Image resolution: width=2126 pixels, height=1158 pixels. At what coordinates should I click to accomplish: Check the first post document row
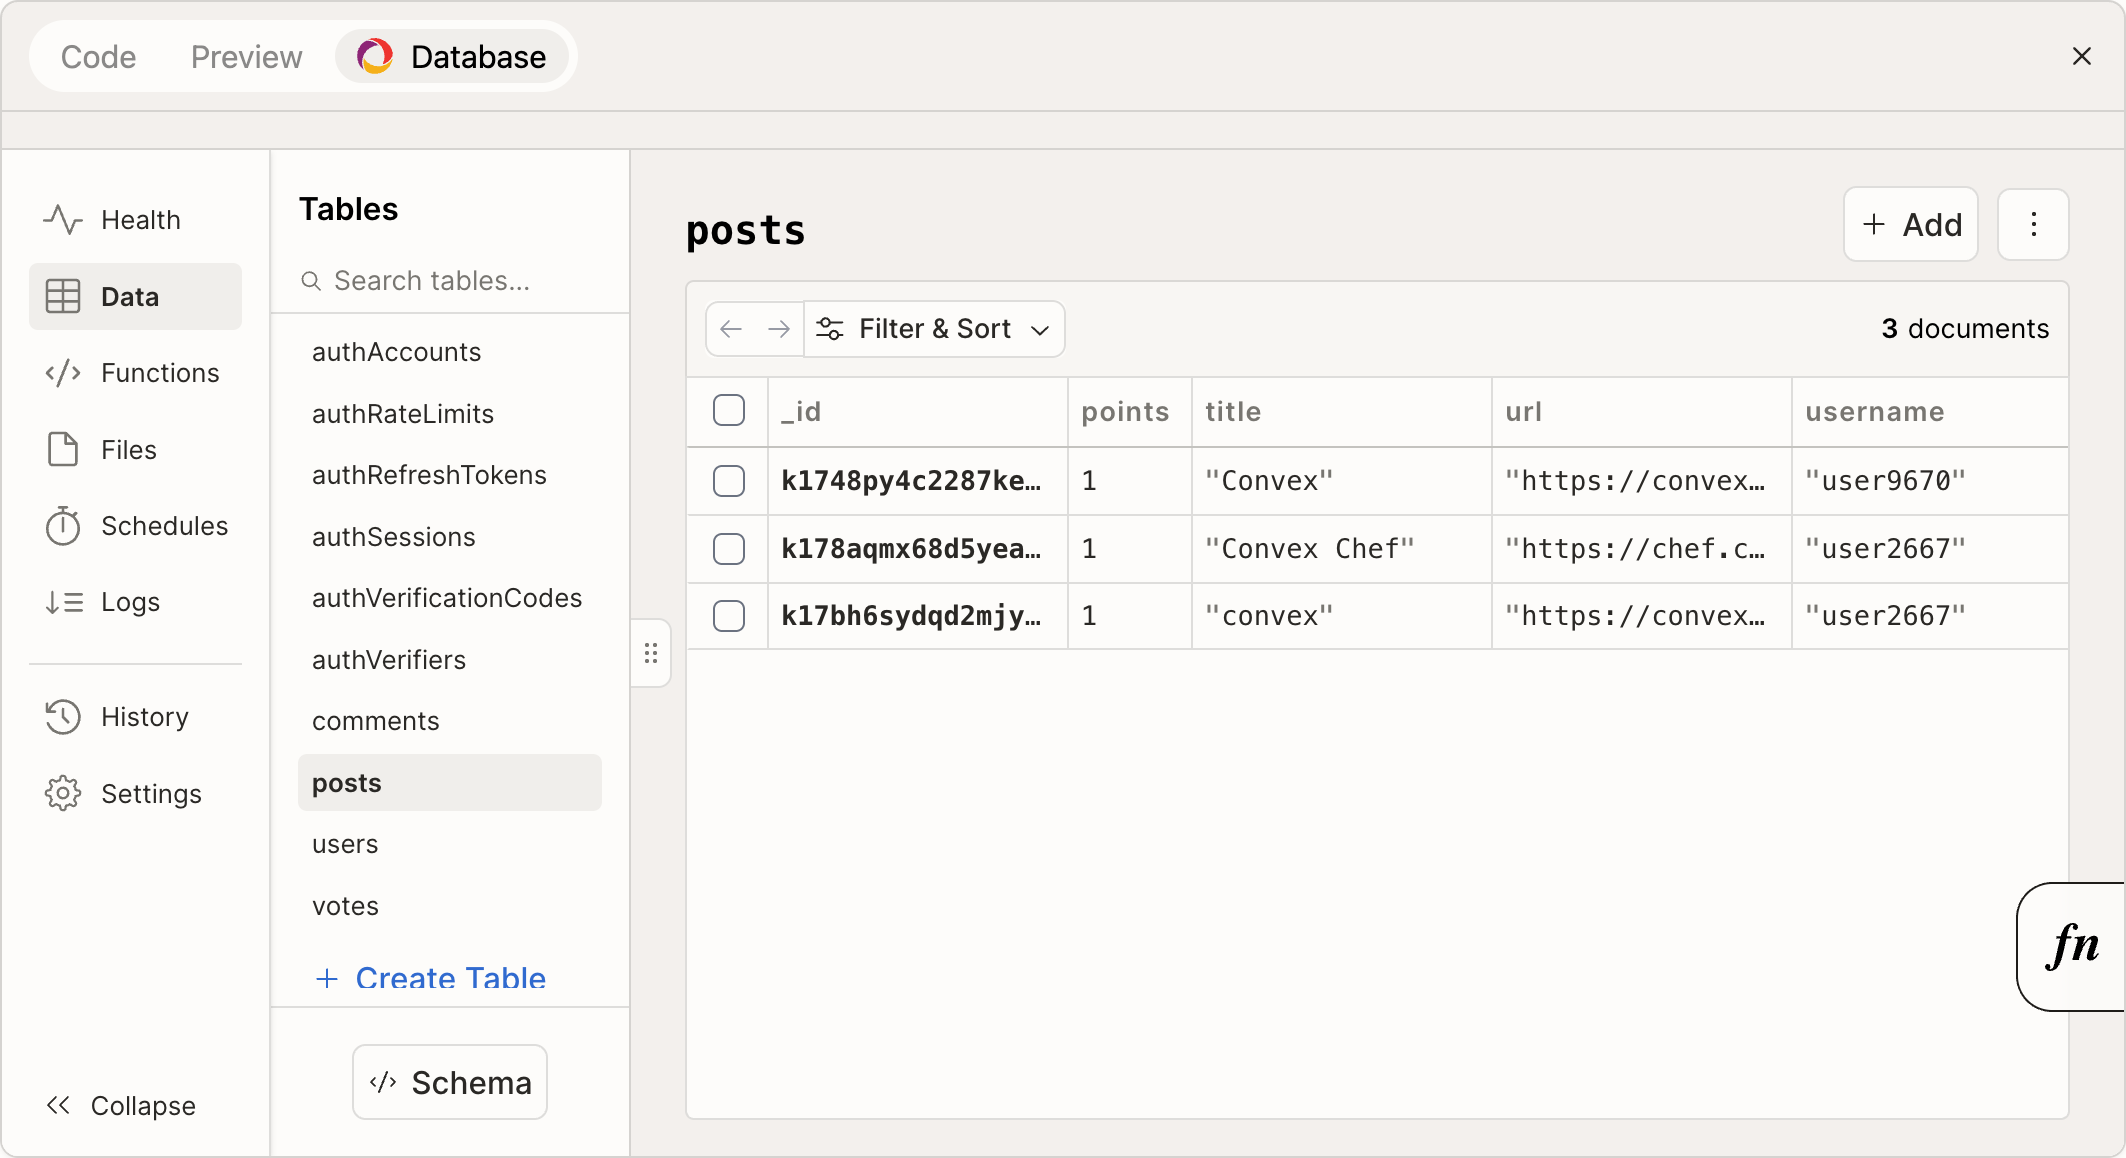coord(728,481)
